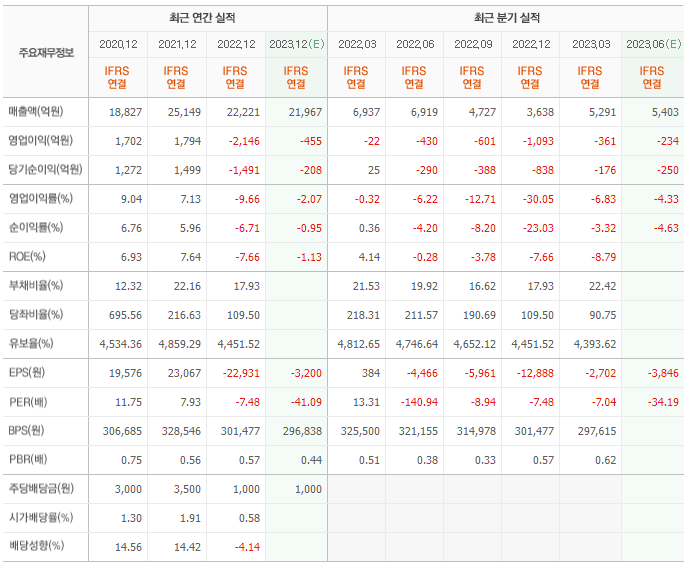Click the EPS value -22,931
The height and width of the screenshot is (565, 691).
click(241, 373)
